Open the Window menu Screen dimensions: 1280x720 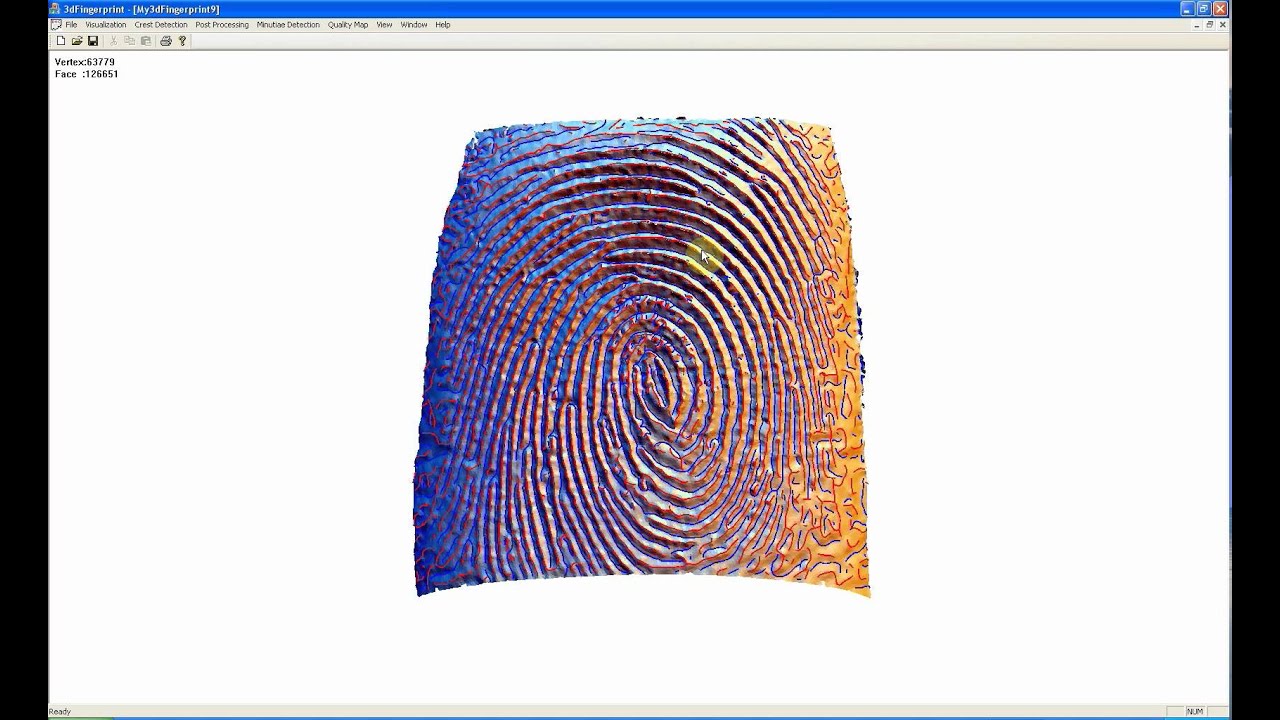(x=414, y=24)
